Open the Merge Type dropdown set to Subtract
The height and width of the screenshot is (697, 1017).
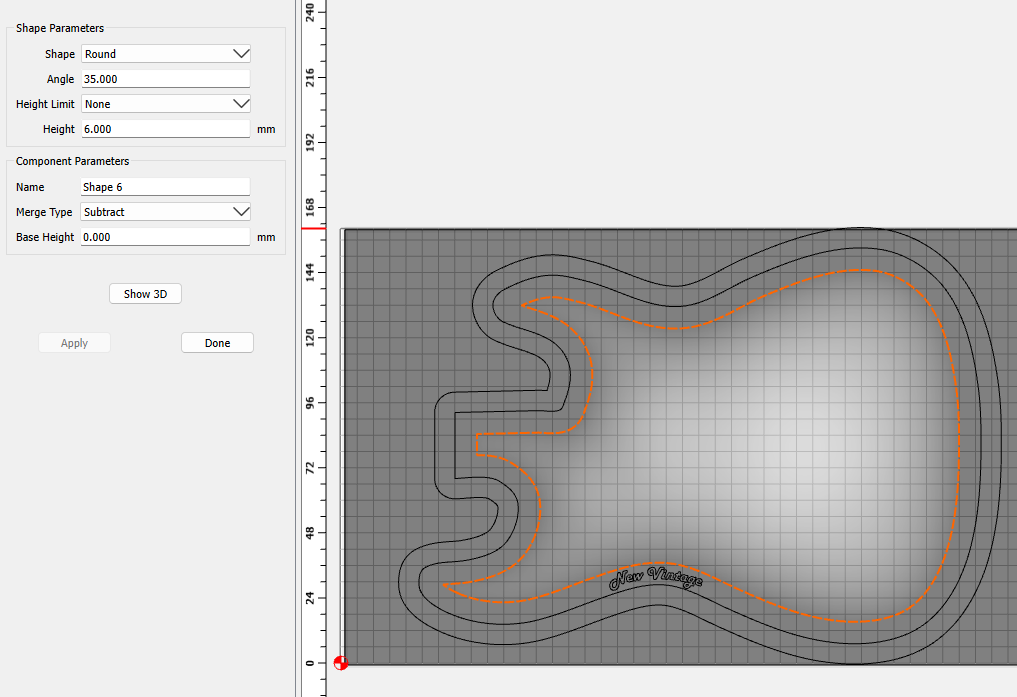[x=165, y=212]
